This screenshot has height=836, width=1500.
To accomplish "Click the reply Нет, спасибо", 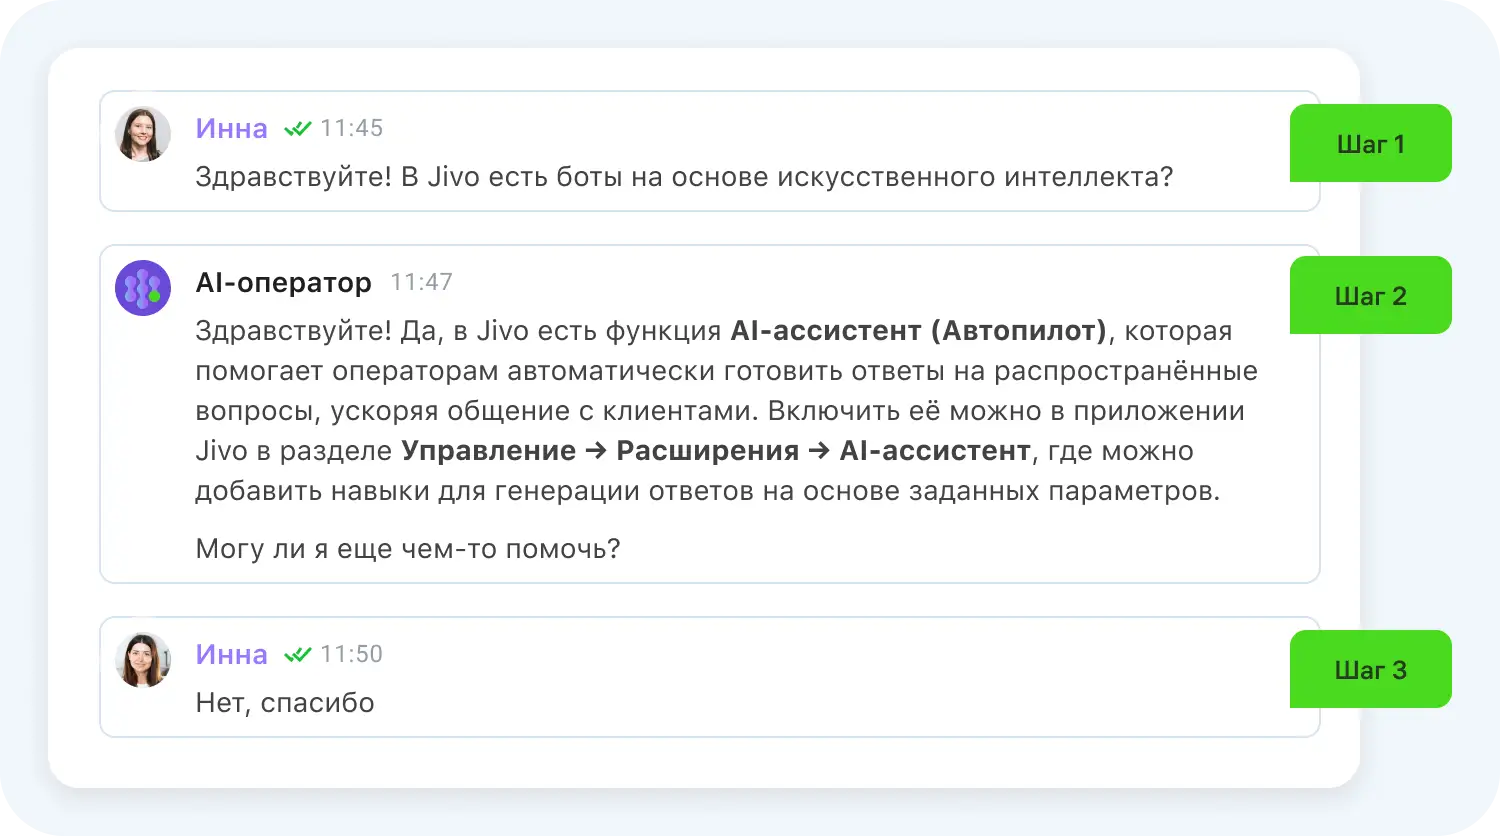I will tap(285, 703).
